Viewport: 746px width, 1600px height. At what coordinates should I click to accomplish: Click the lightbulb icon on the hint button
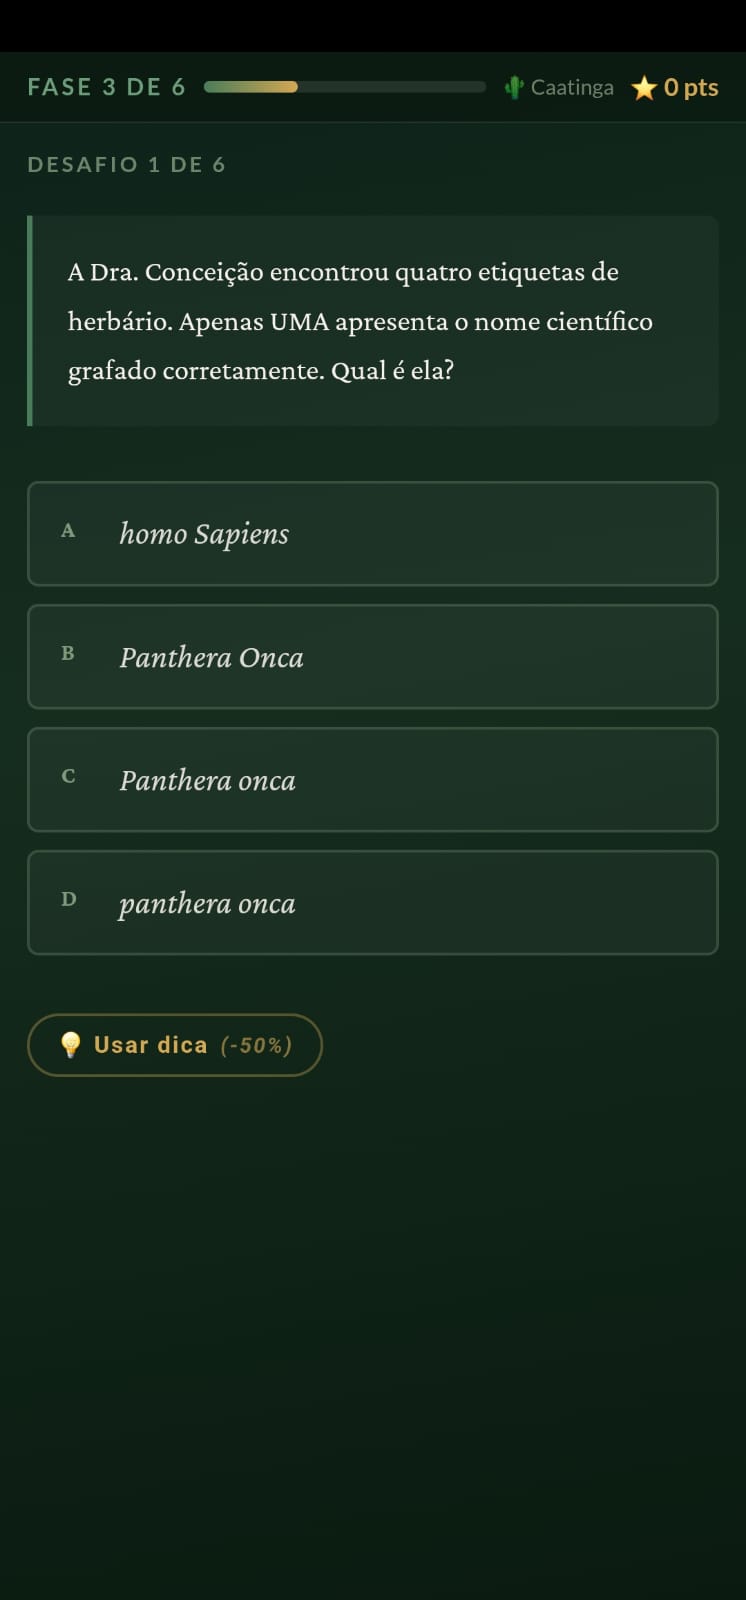pos(71,1044)
